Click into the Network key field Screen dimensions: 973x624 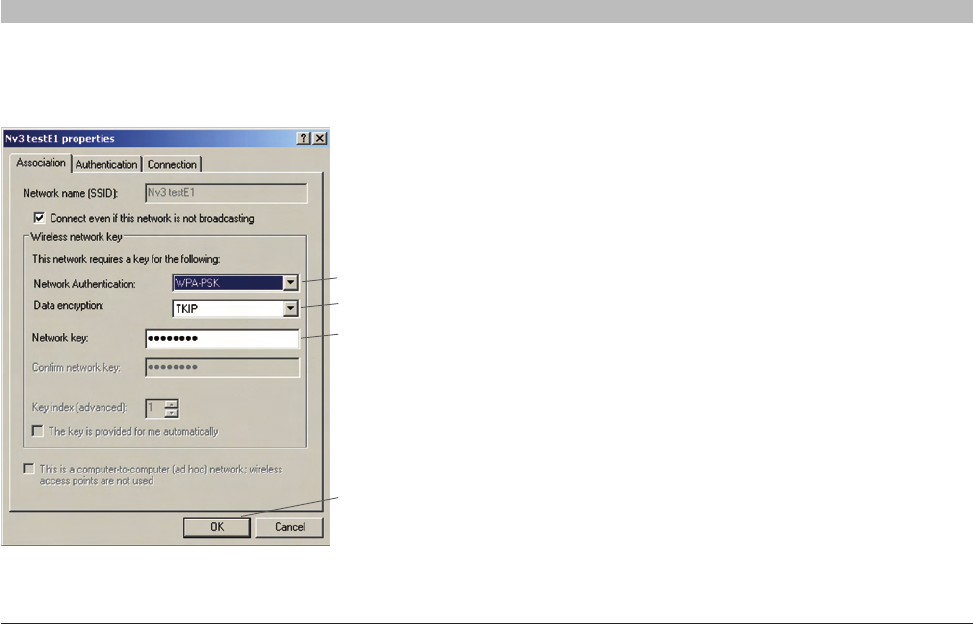click(x=222, y=339)
